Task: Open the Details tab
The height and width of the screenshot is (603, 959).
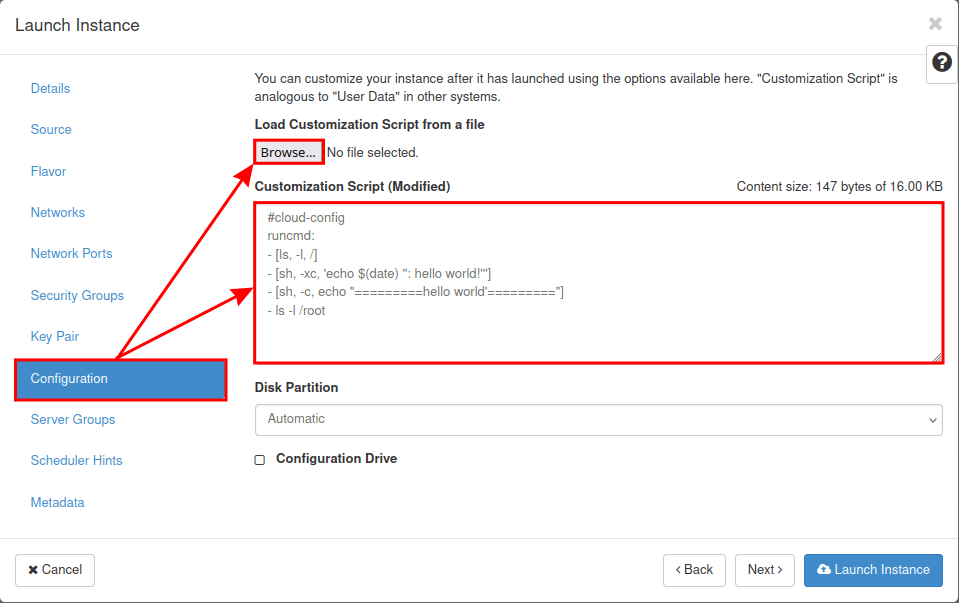Action: (51, 88)
